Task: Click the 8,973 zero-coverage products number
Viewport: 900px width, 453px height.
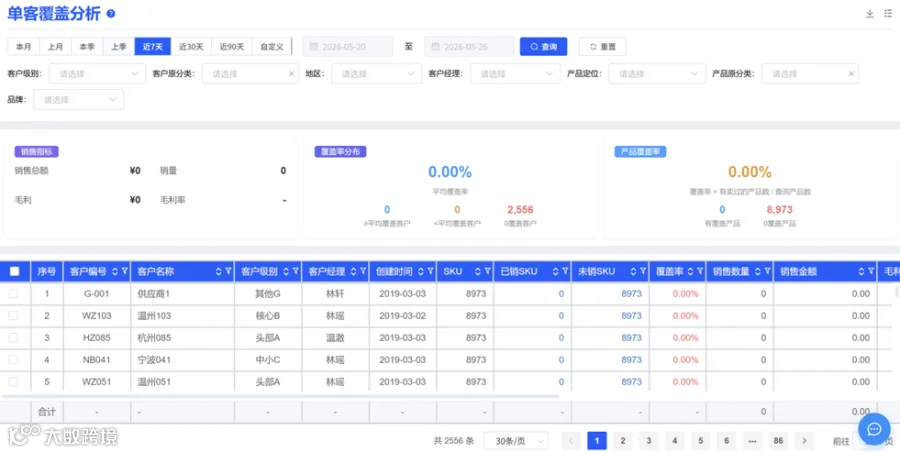Action: 779,210
